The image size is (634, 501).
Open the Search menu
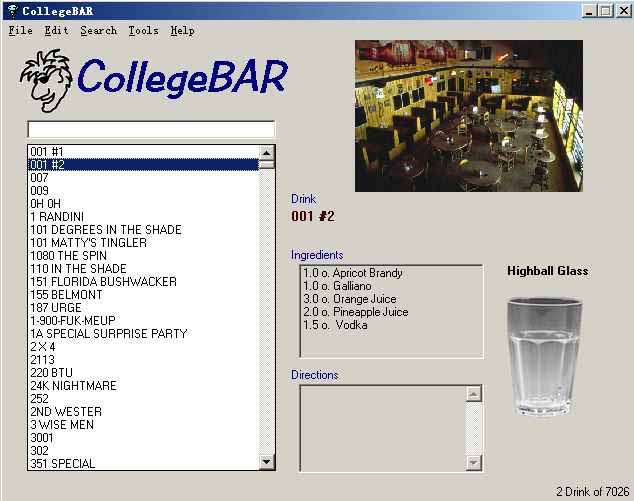(98, 31)
